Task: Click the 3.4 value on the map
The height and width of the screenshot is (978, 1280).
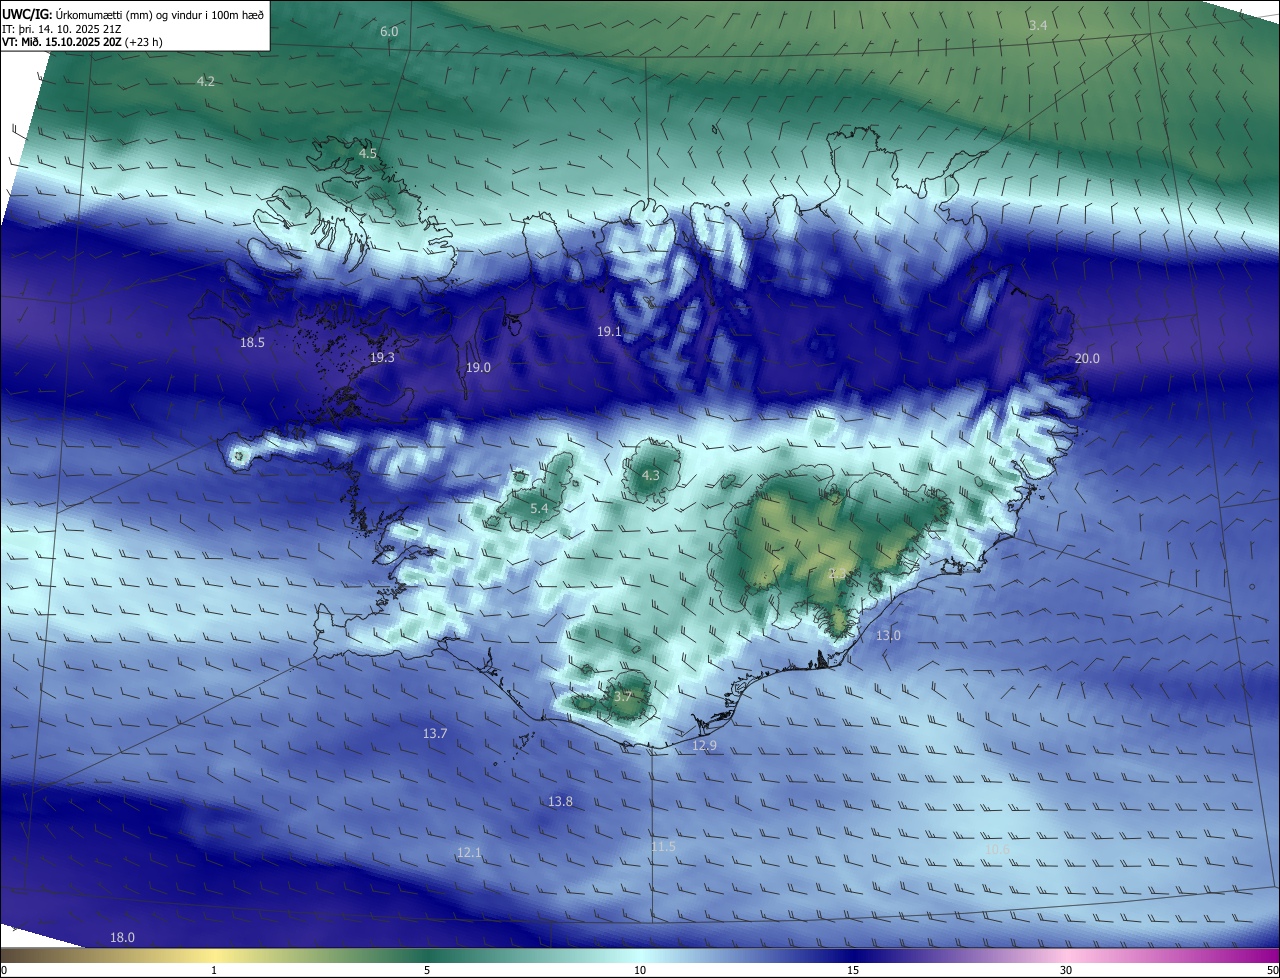Action: (1038, 25)
